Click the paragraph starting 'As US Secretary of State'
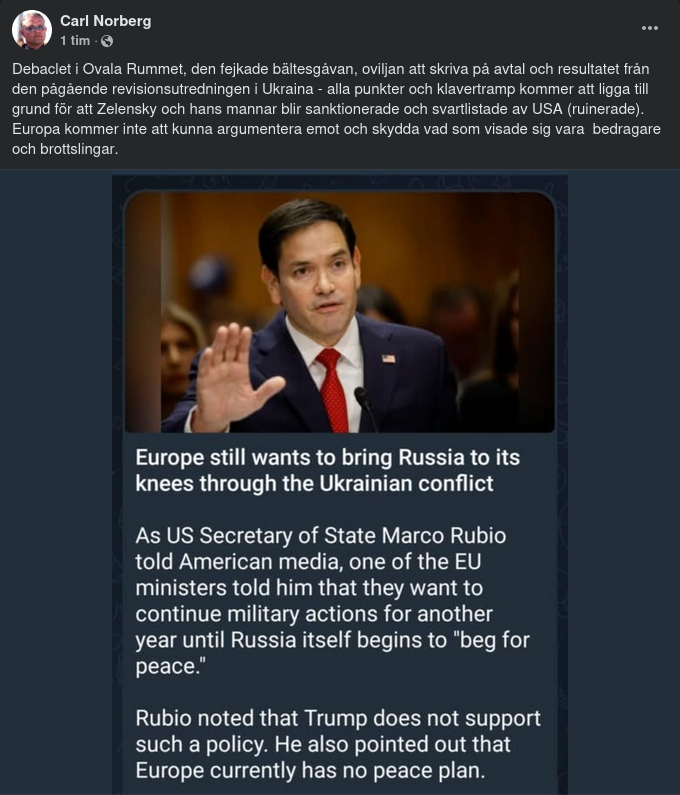The height and width of the screenshot is (795, 680). (x=333, y=601)
